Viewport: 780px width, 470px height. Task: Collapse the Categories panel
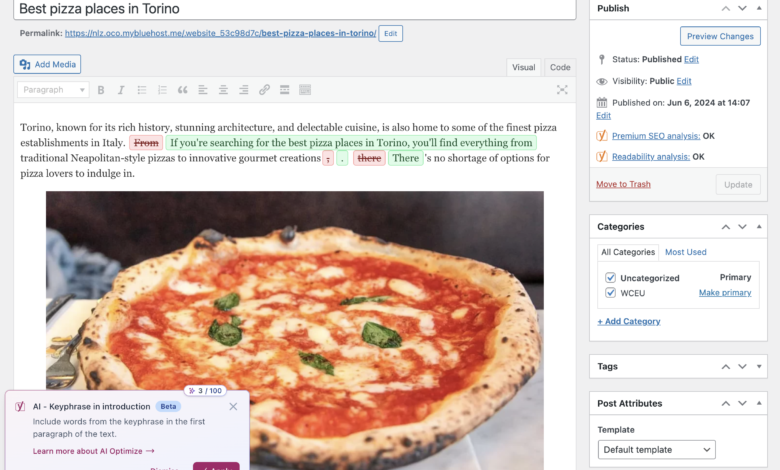point(759,227)
